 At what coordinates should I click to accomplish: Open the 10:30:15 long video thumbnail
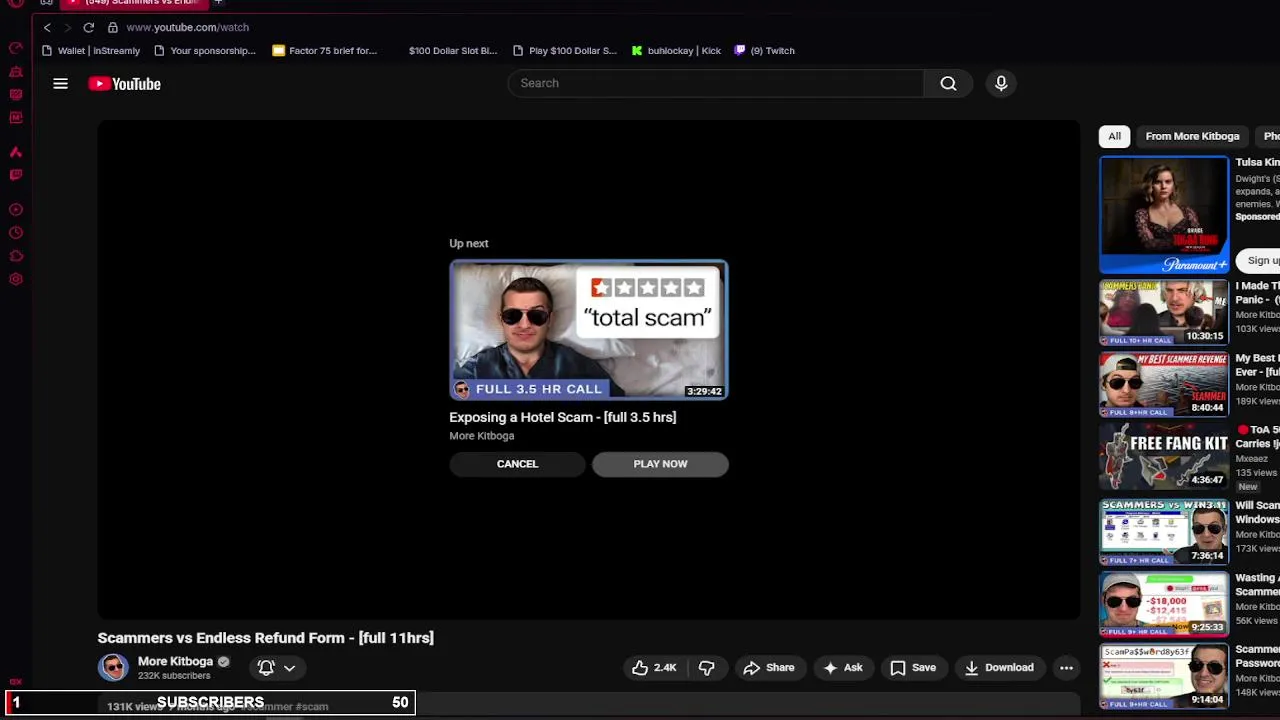1164,312
